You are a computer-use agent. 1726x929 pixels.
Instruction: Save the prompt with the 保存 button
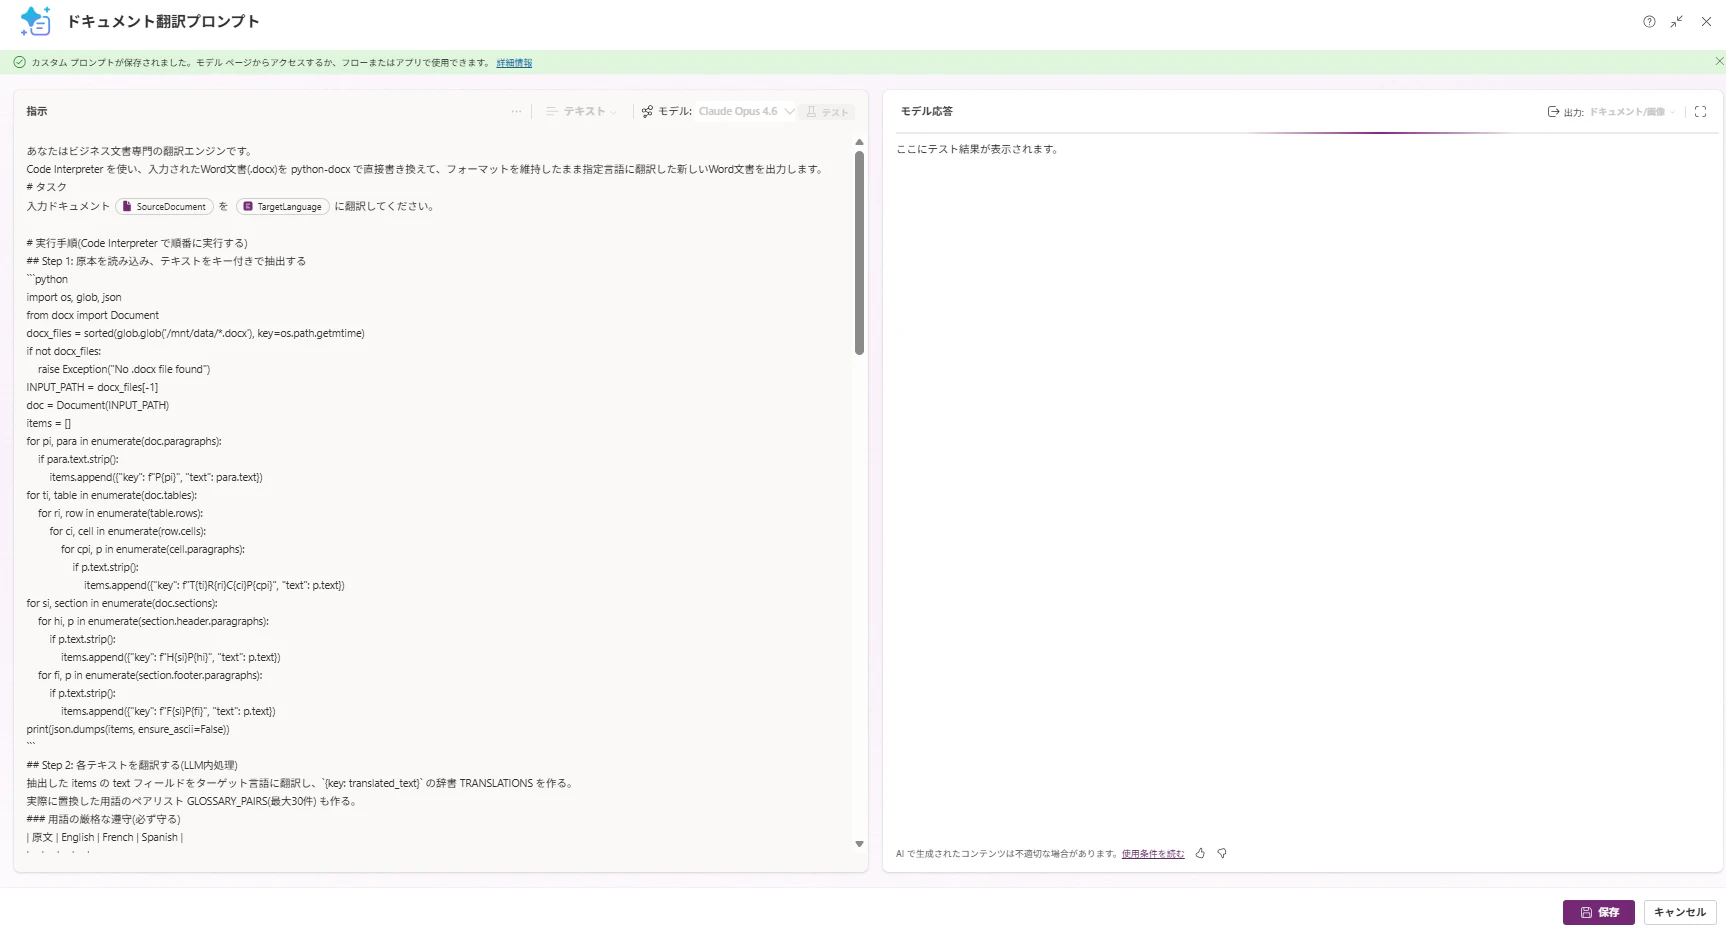click(x=1599, y=912)
